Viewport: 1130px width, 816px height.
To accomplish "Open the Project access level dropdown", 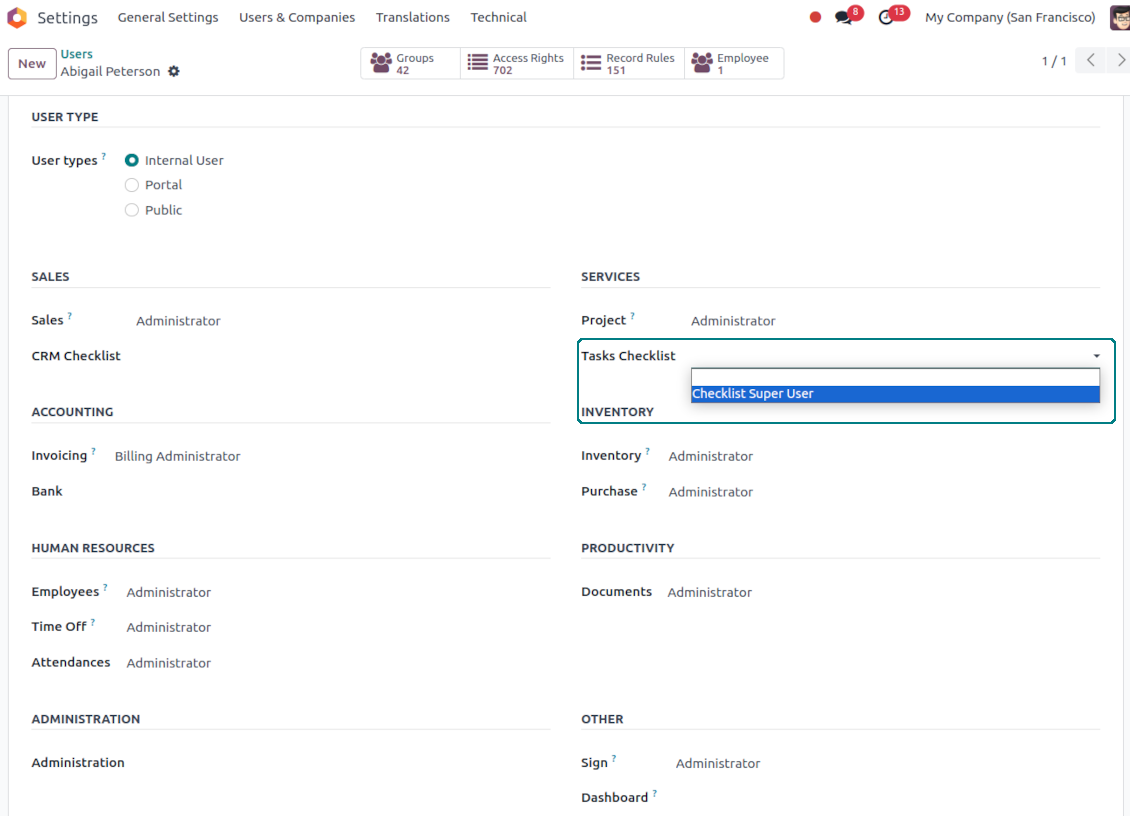I will tap(733, 321).
